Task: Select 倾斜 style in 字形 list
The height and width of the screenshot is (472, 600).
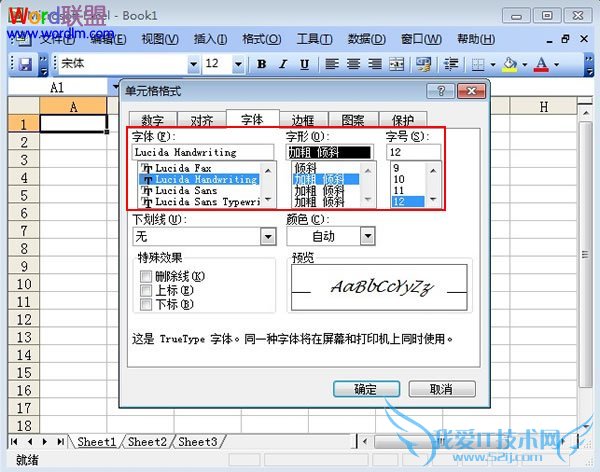Action: tap(326, 168)
